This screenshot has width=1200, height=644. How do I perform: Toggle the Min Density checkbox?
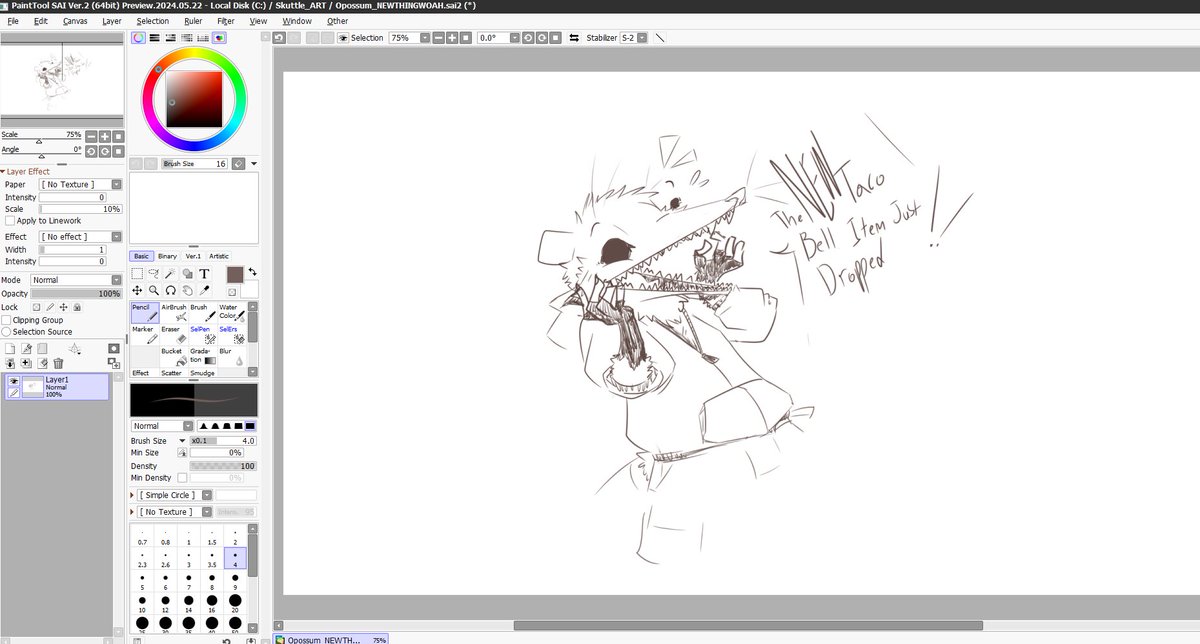point(182,478)
